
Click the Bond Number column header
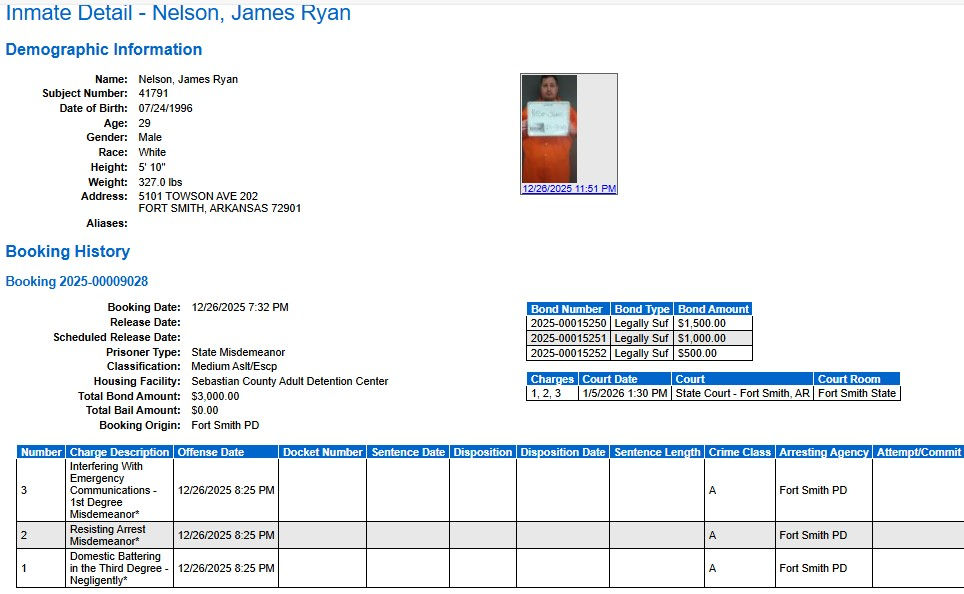(x=568, y=309)
